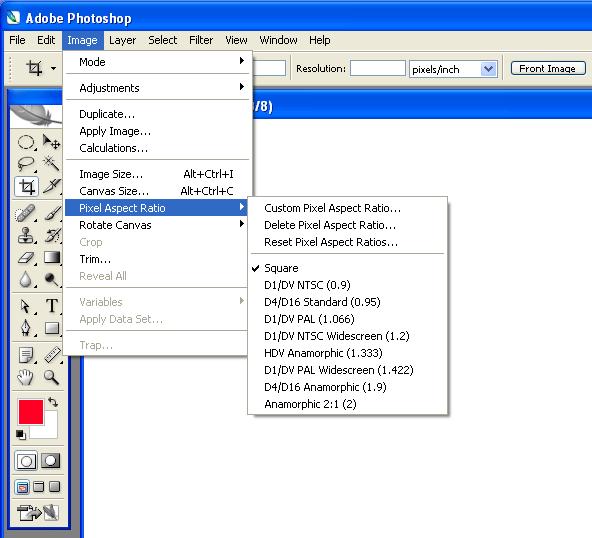Screen dimensions: 592x538
Task: Select the Hand tool
Action: point(25,377)
